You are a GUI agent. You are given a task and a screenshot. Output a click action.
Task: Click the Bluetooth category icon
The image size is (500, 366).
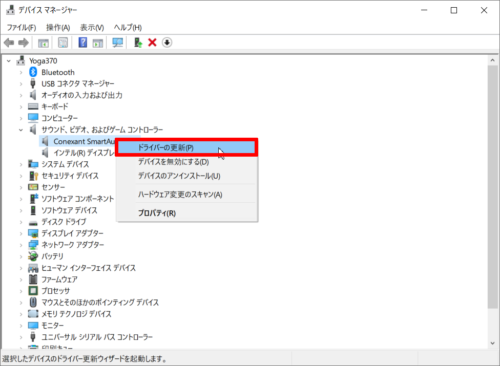tap(33, 72)
